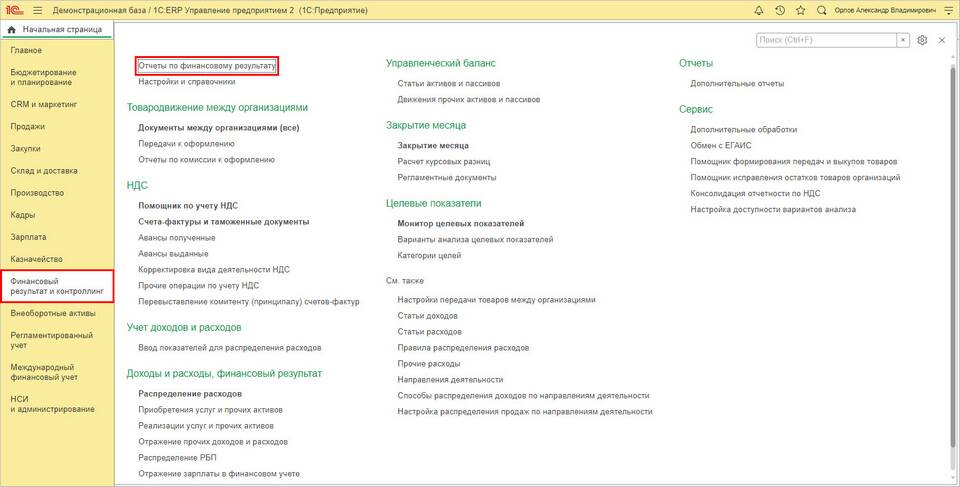Open Настройка доступности вариантов анализа
Viewport: 960px width, 487px height.
(x=773, y=210)
